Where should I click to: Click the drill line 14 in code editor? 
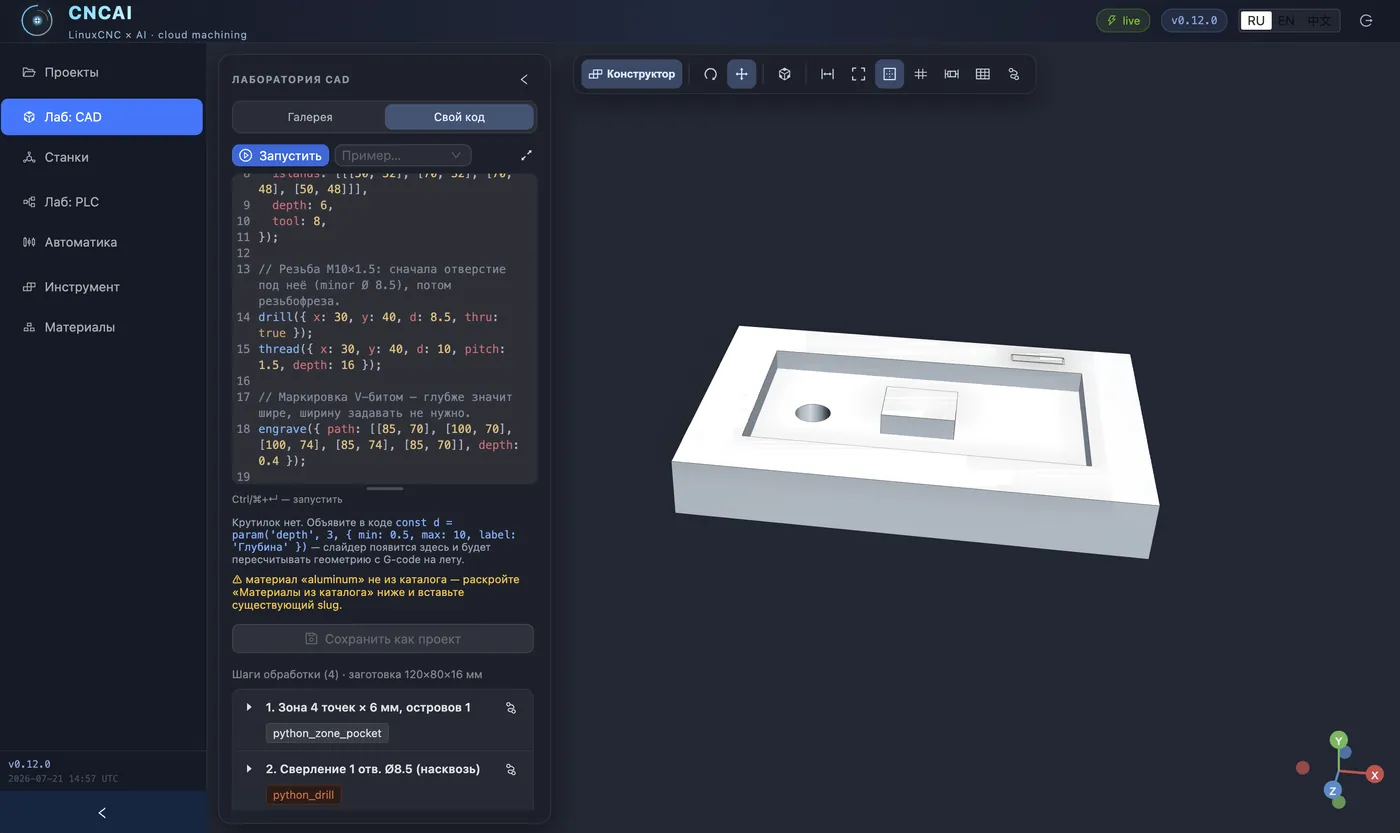[385, 325]
